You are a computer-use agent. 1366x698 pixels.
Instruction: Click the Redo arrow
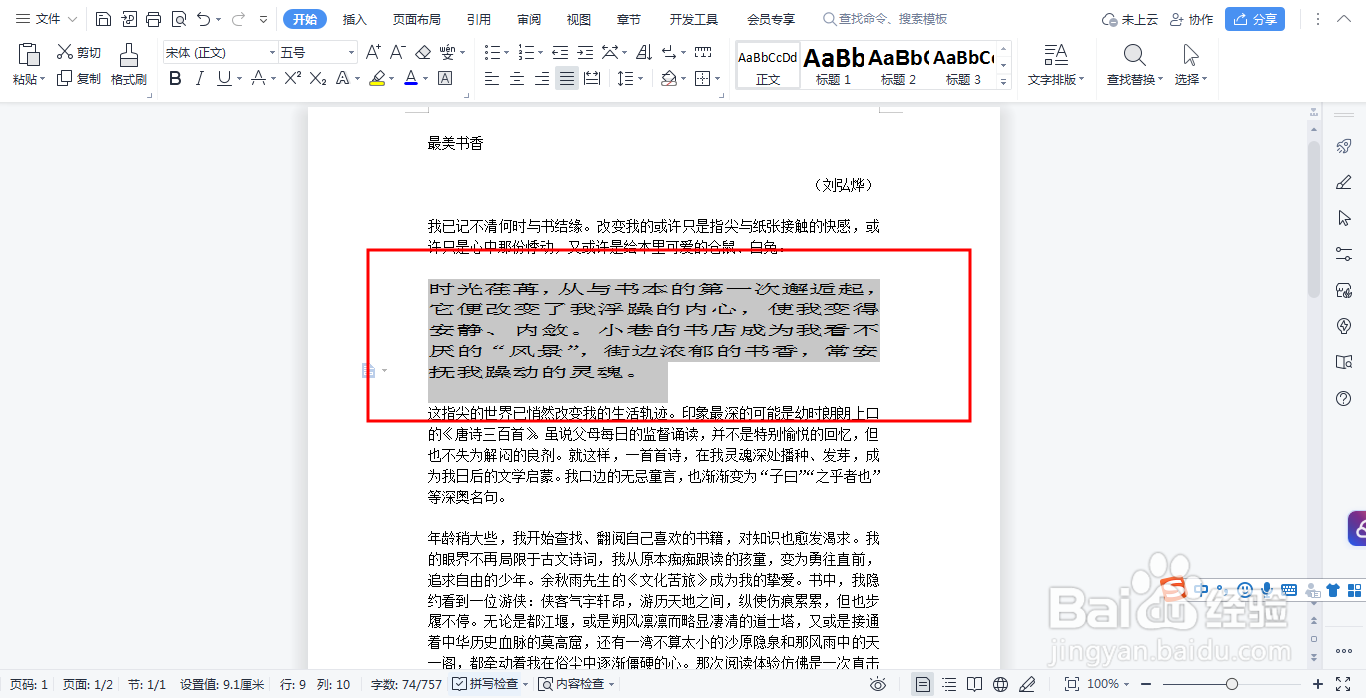click(x=238, y=19)
